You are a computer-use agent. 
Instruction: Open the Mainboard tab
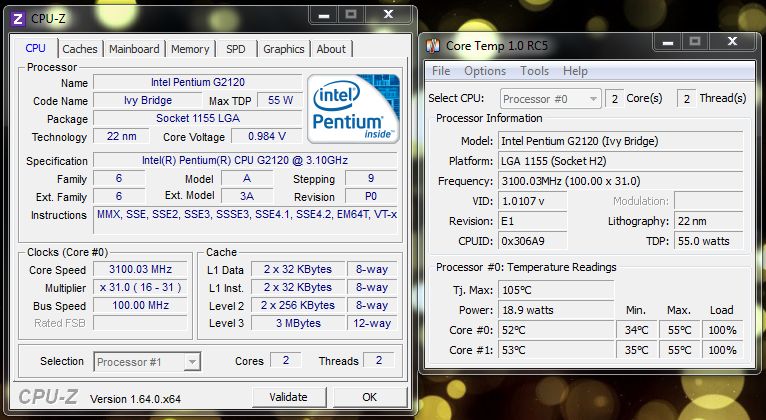click(x=134, y=49)
